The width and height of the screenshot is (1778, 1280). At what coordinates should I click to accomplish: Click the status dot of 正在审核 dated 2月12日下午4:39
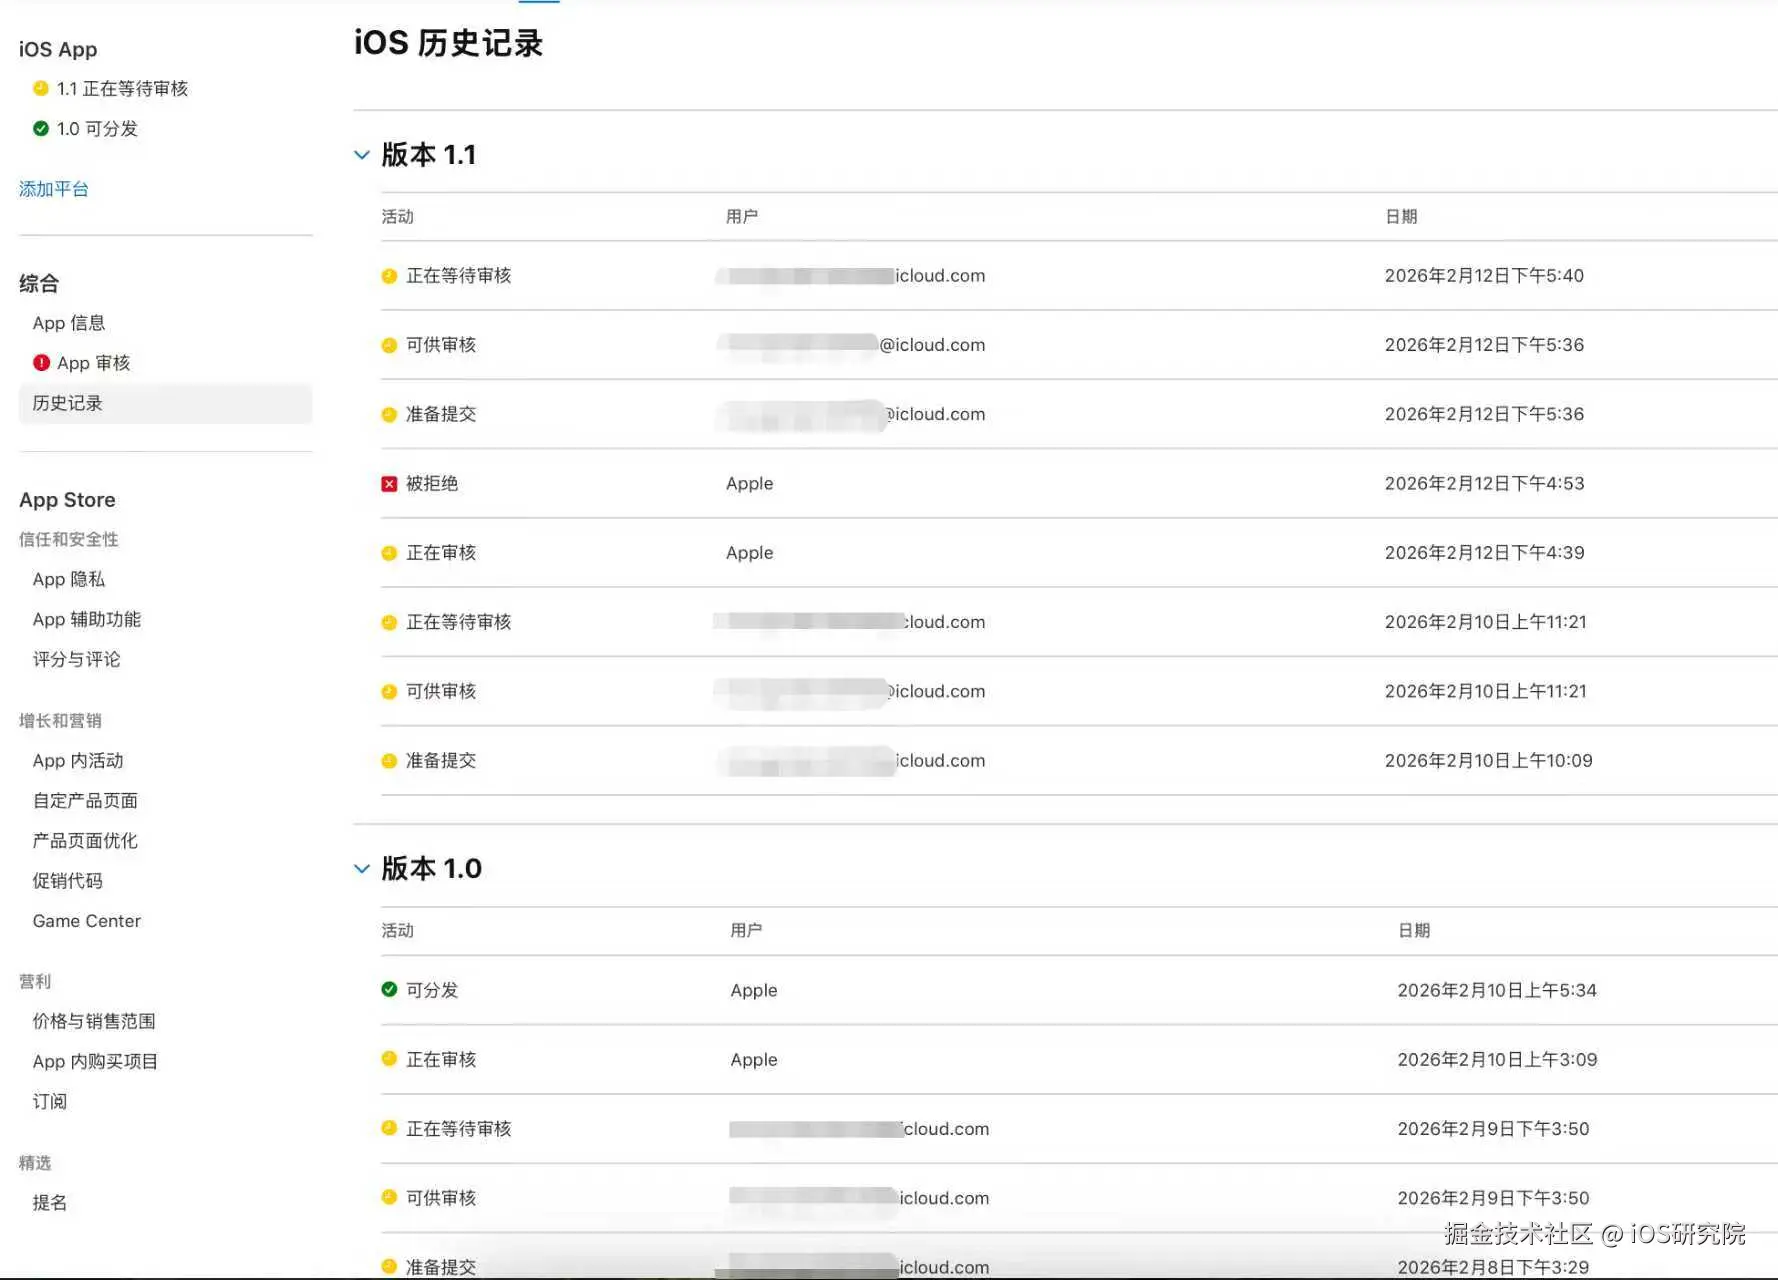pyautogui.click(x=389, y=553)
